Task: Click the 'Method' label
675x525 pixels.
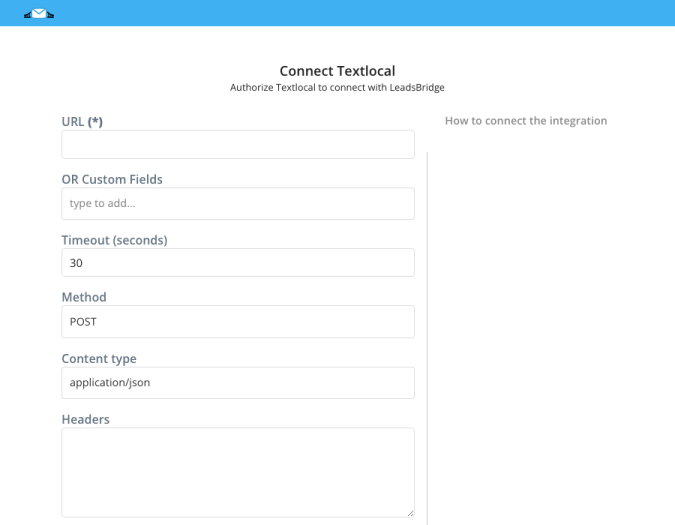Action: pos(84,297)
